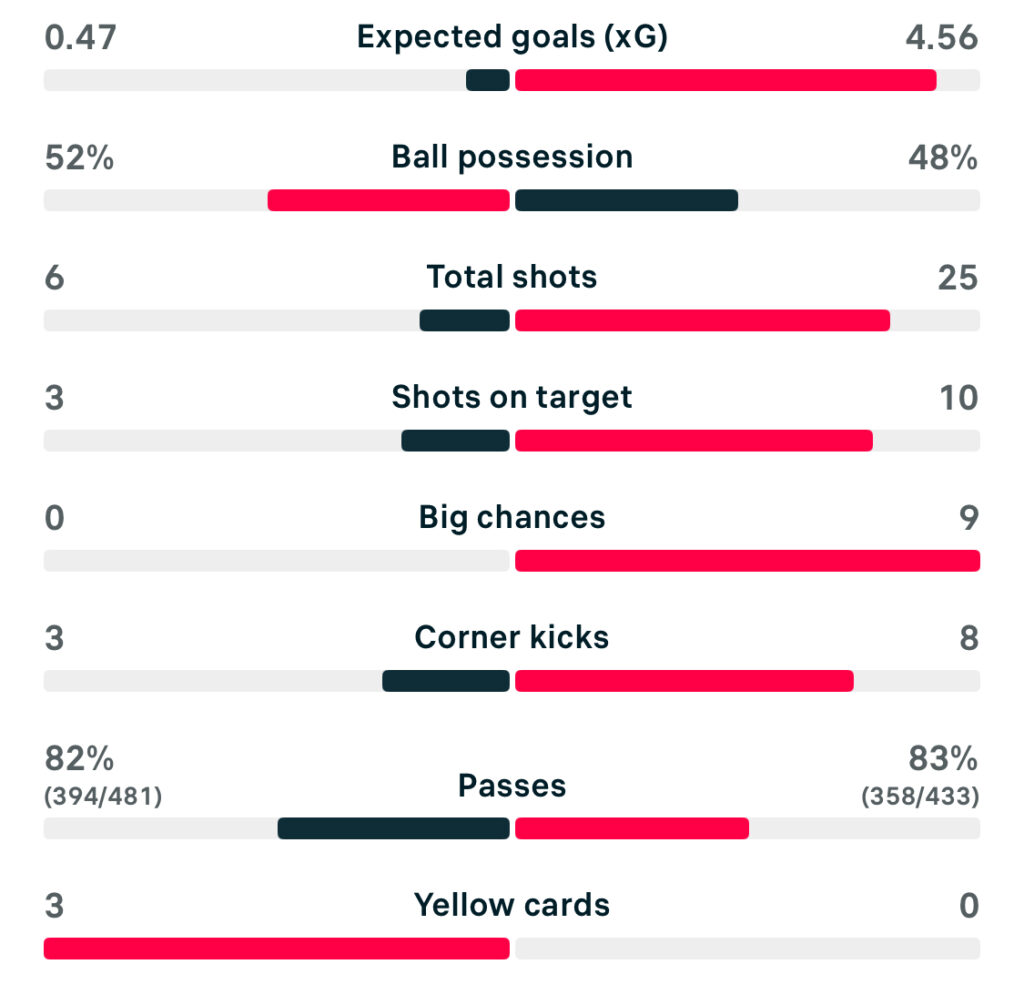The width and height of the screenshot is (1024, 1005).
Task: Open the Shots on target label
Action: [512, 397]
